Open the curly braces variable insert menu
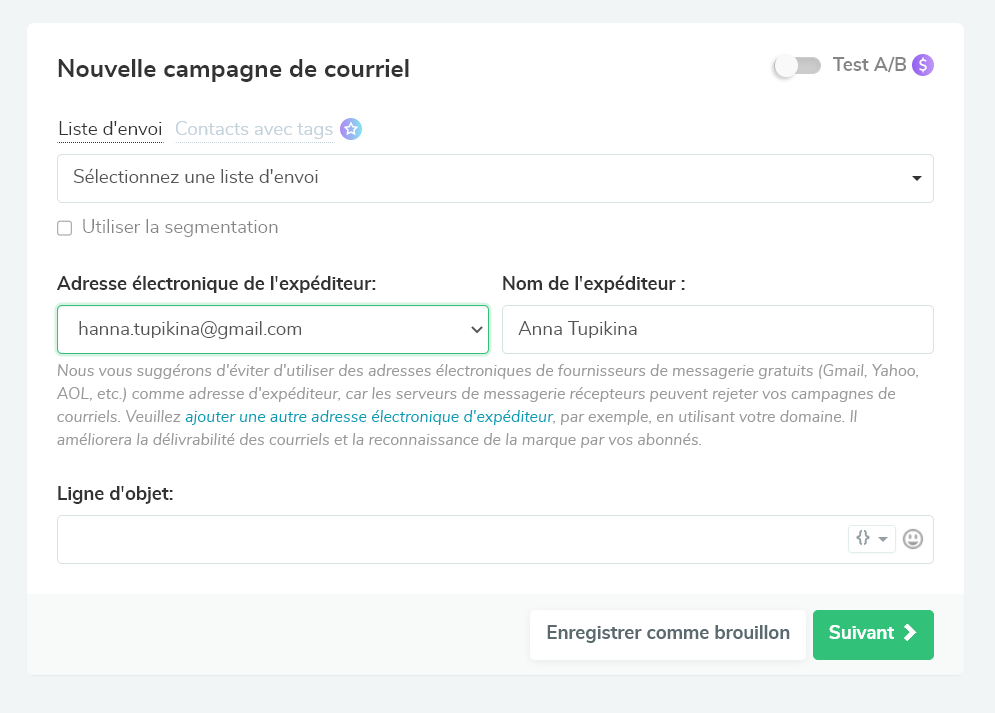 pos(871,539)
